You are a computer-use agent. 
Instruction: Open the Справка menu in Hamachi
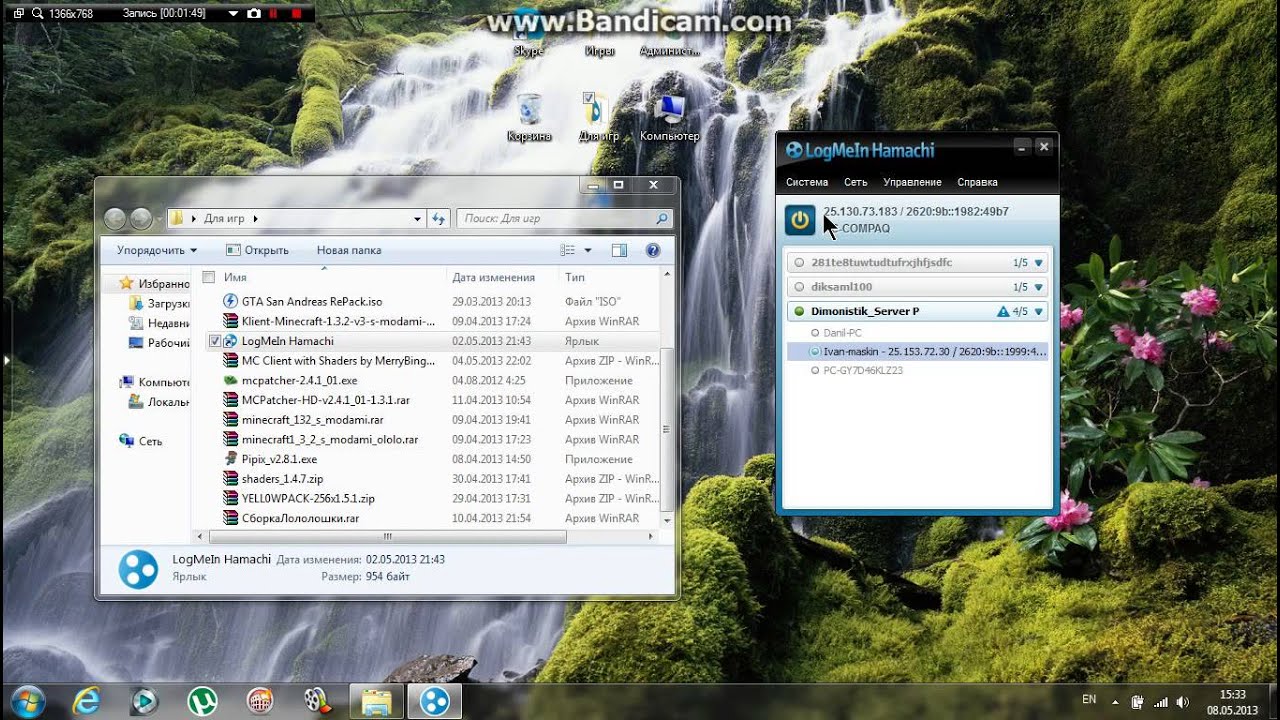coord(977,182)
